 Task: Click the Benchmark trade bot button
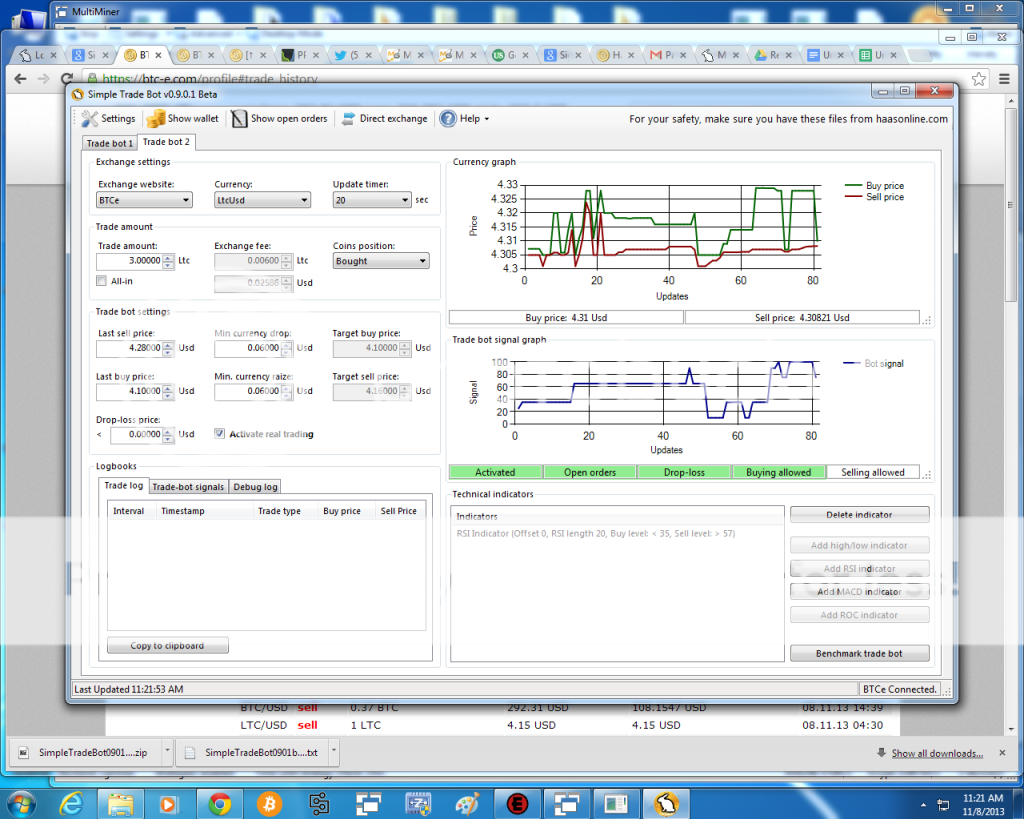click(859, 653)
